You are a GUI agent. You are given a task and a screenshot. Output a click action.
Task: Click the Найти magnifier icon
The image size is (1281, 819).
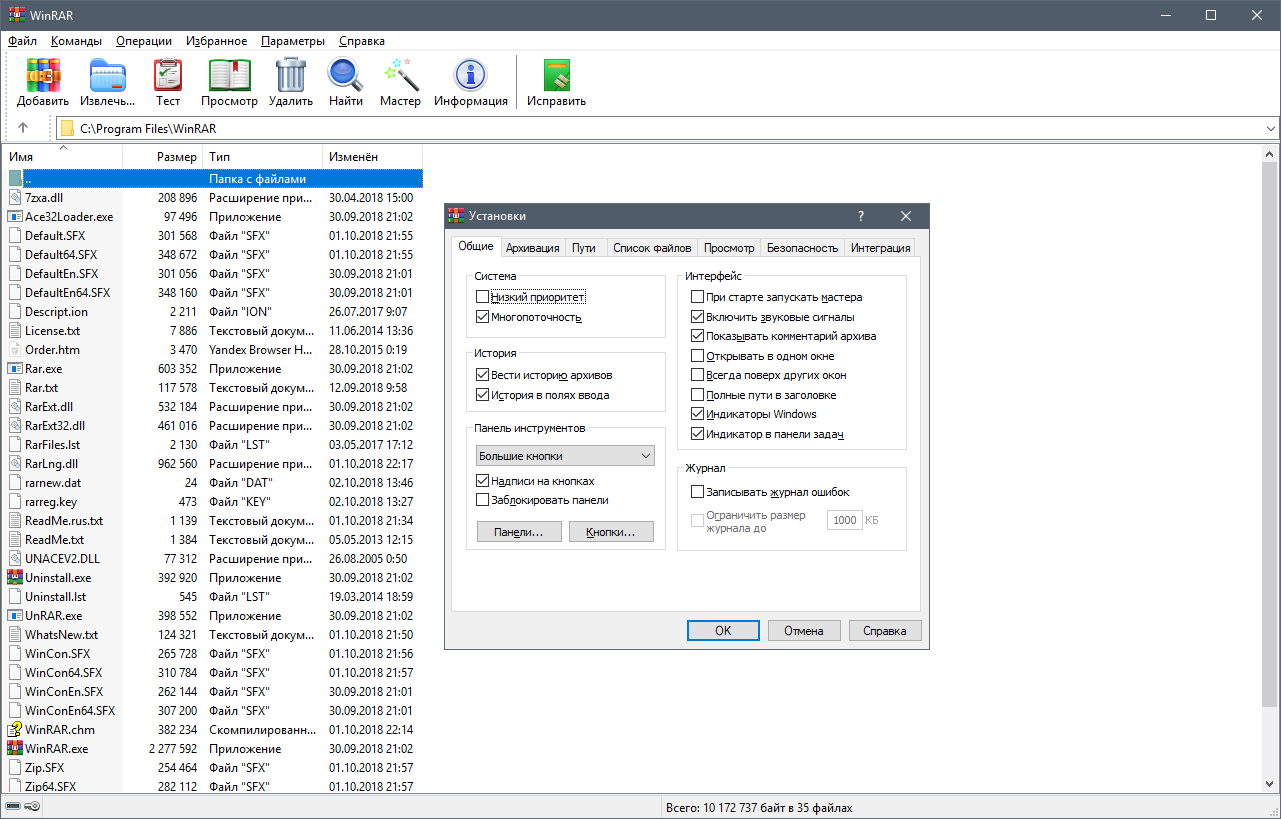pos(345,75)
